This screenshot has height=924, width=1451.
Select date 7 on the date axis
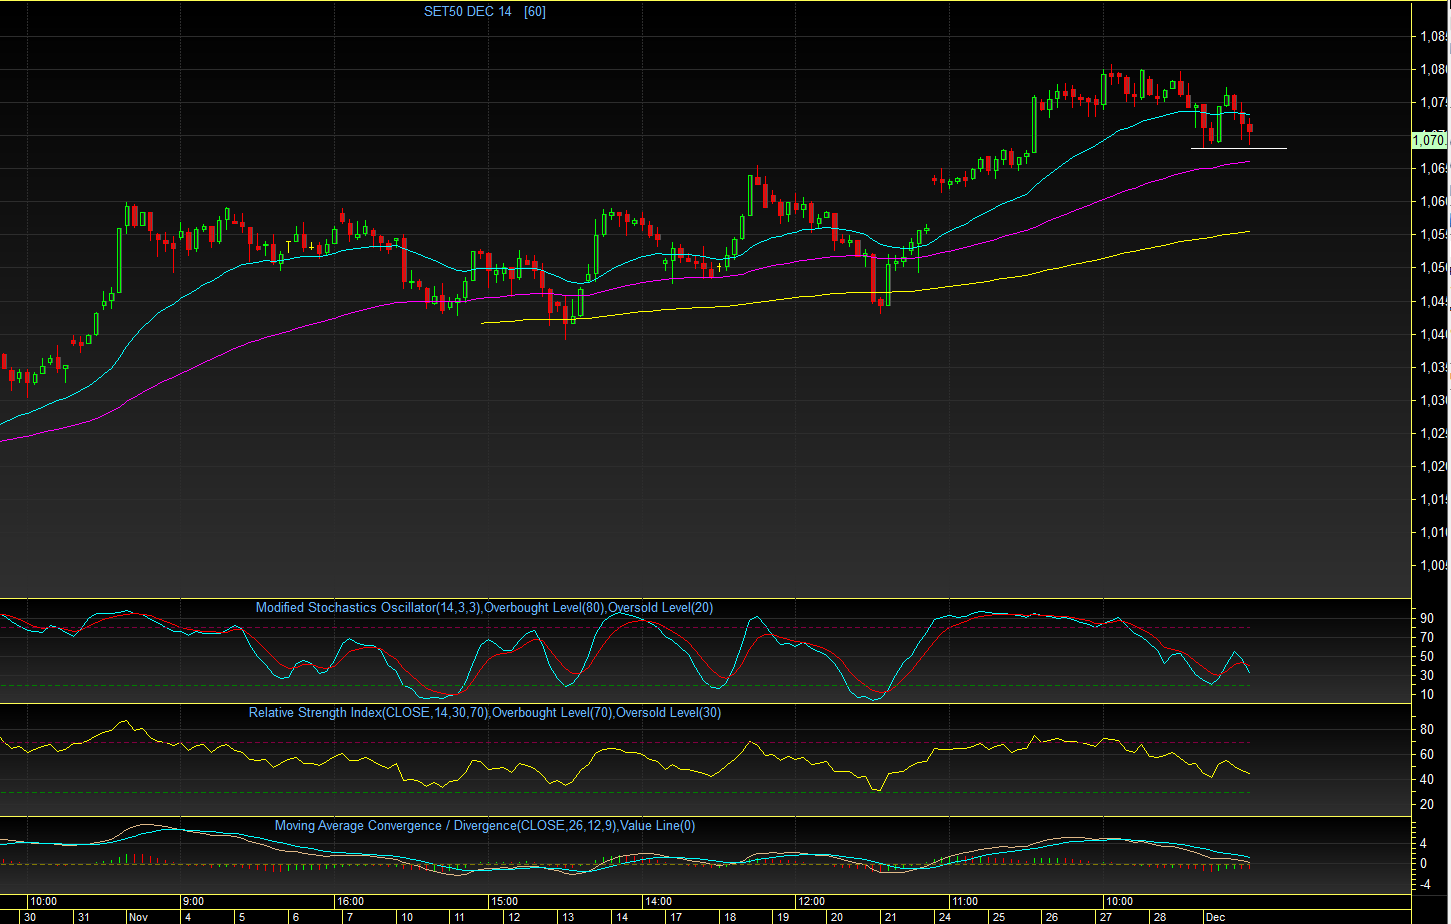[x=349, y=917]
